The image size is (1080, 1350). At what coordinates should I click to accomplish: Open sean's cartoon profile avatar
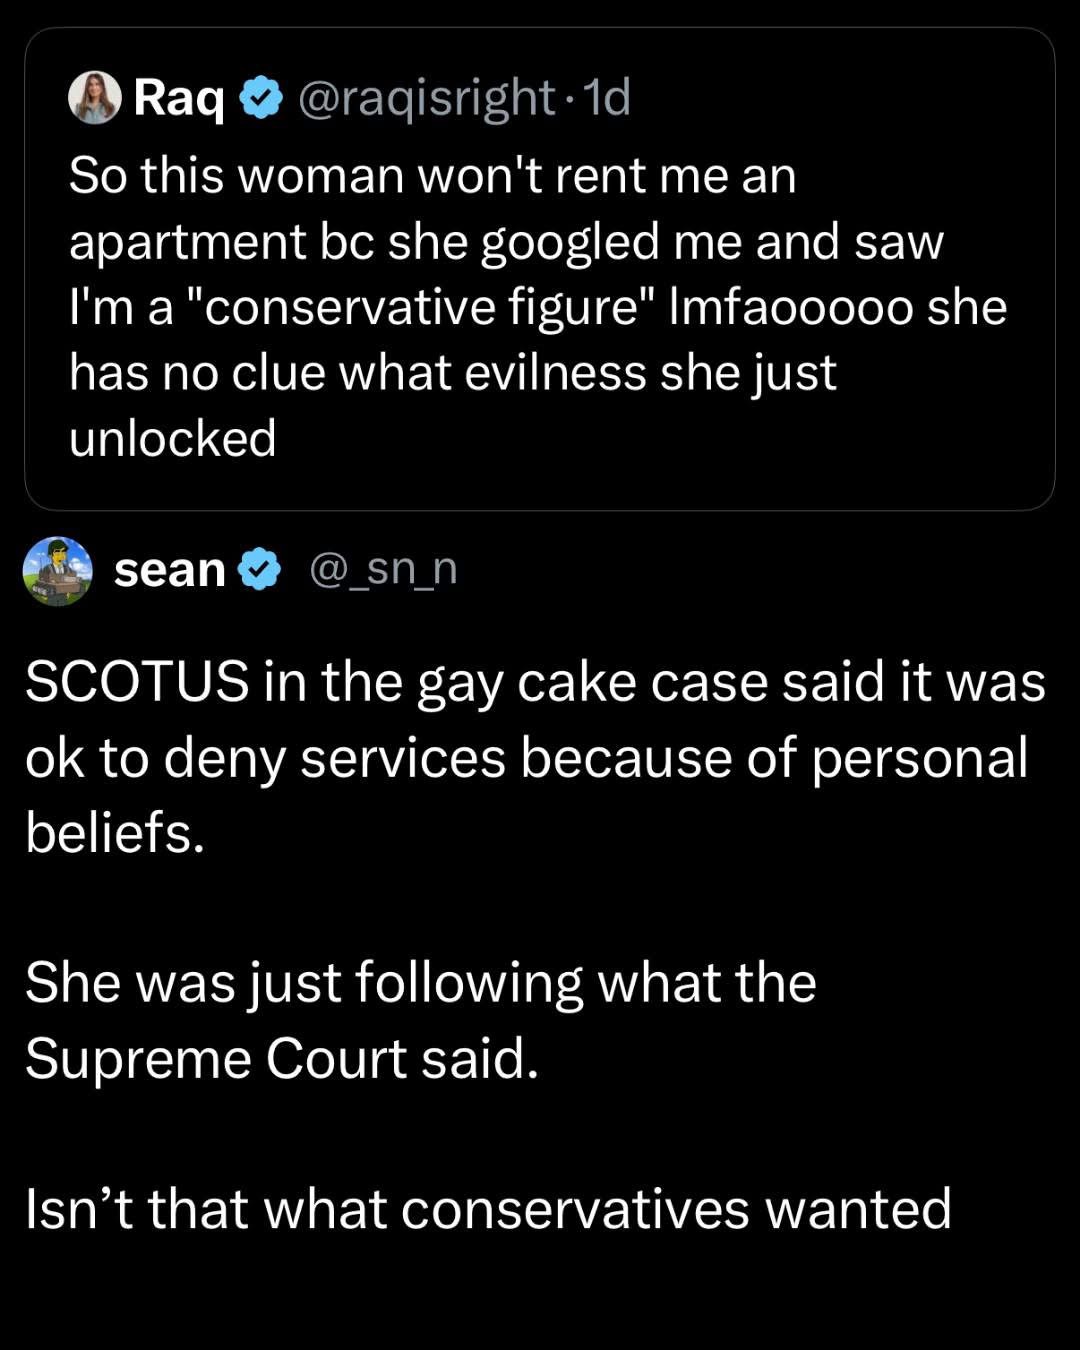(57, 571)
